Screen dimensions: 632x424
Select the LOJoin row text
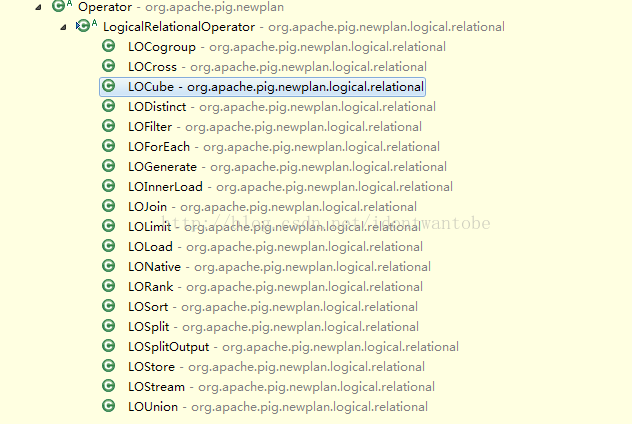(272, 207)
